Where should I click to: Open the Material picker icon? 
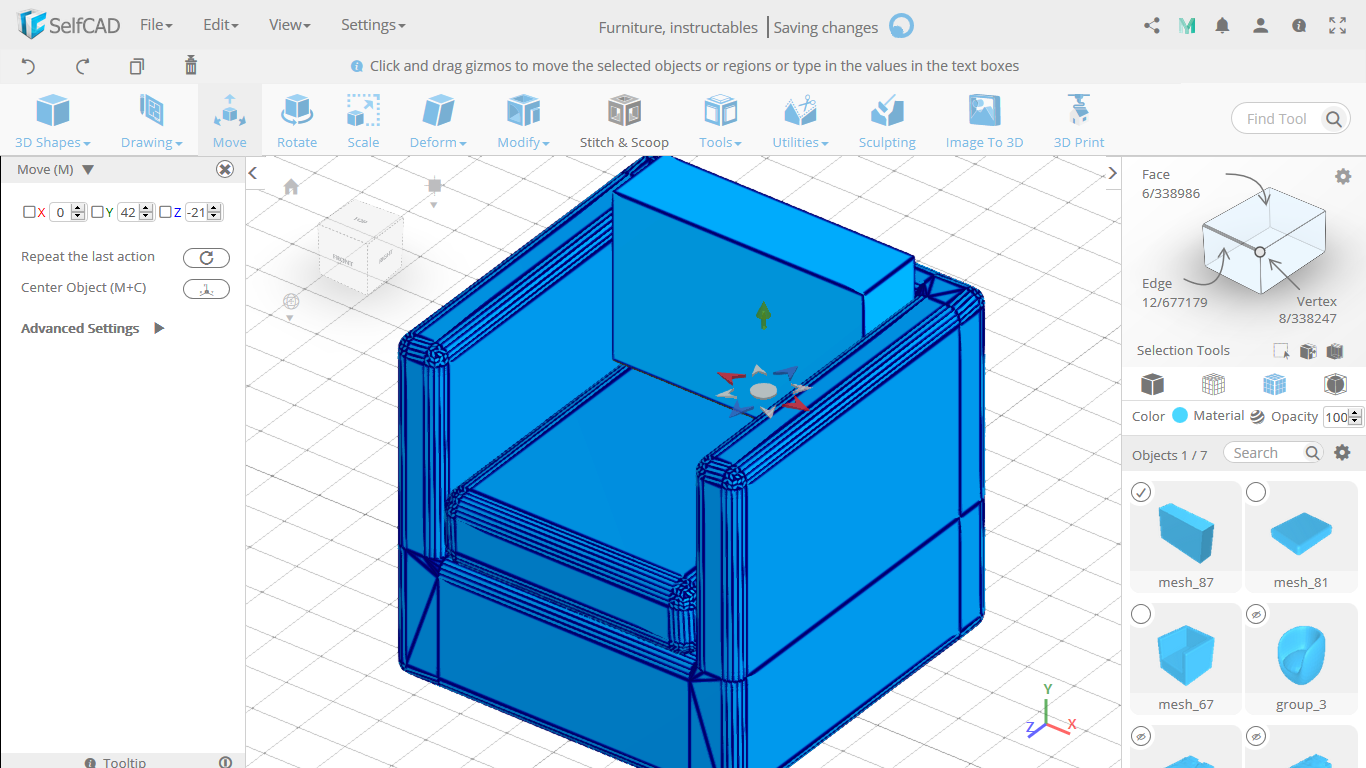coord(1257,417)
